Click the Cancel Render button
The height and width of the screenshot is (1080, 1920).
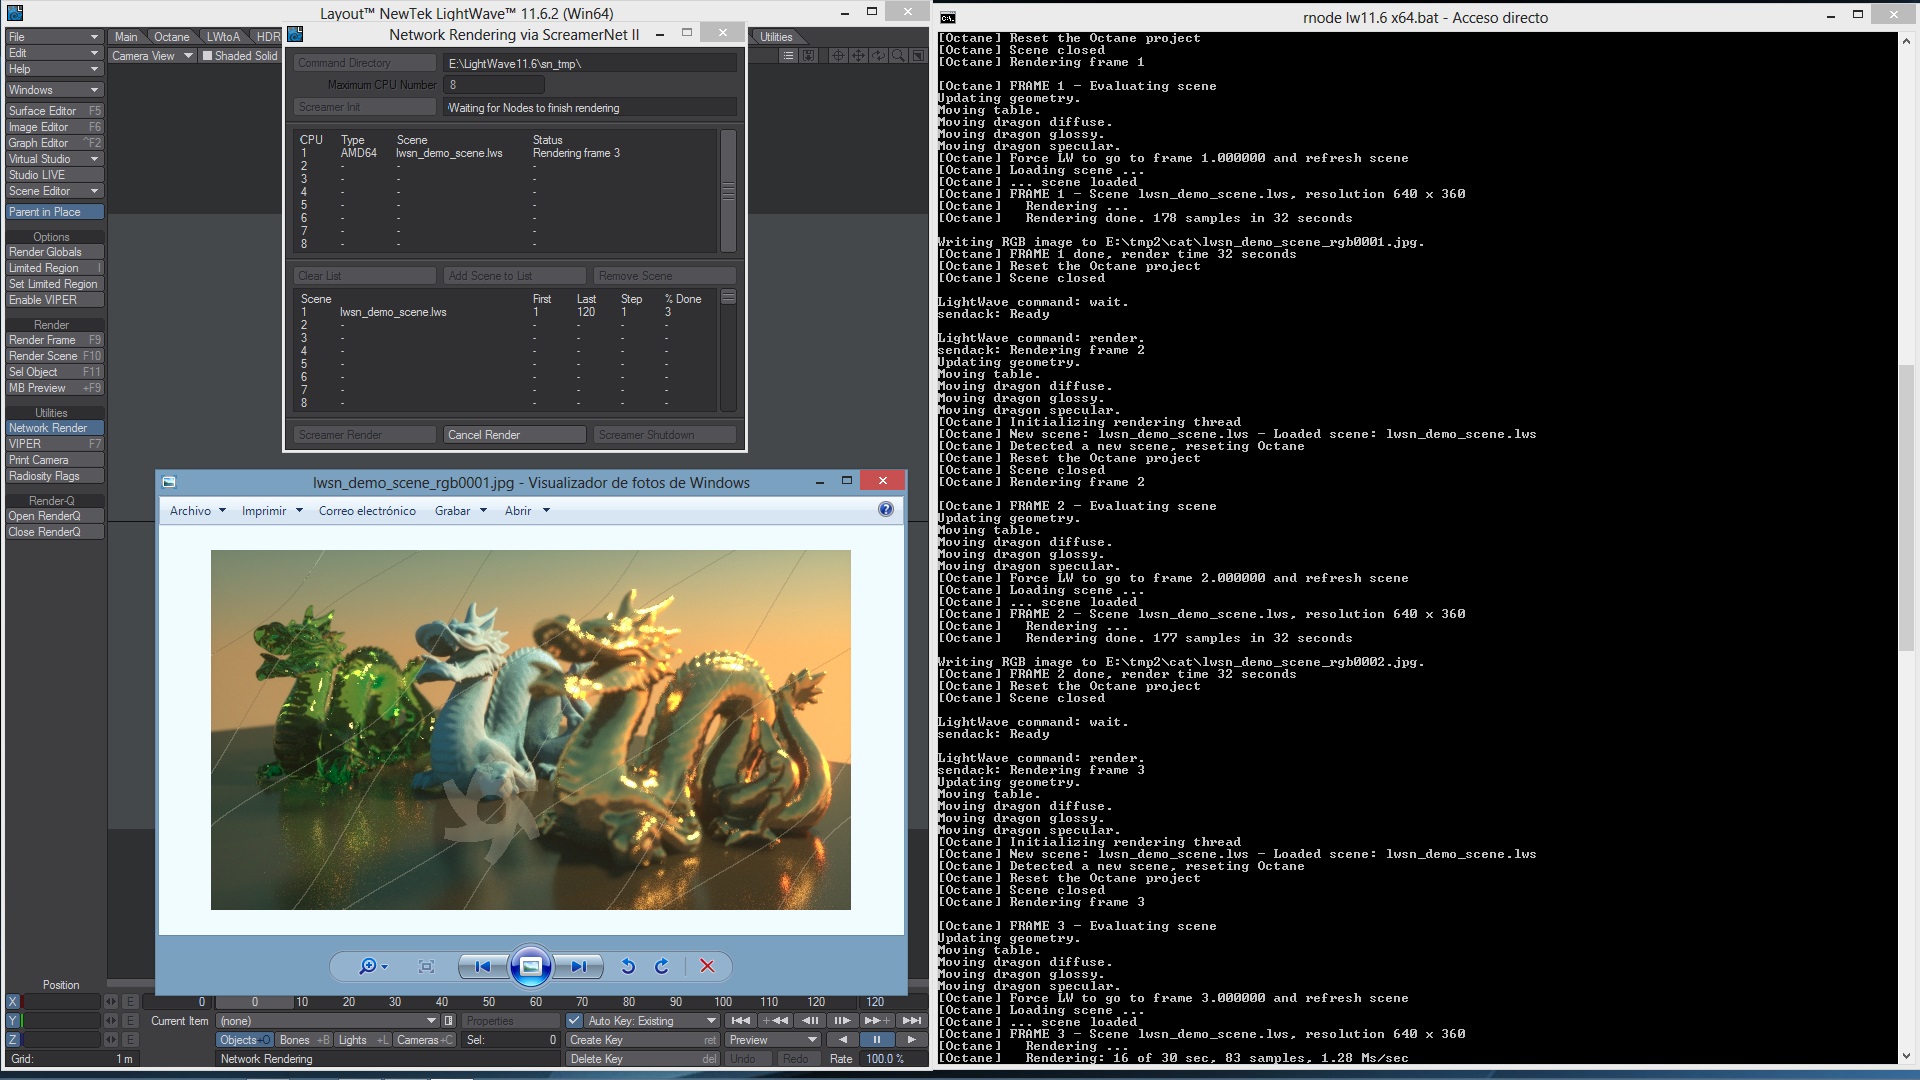pos(514,435)
